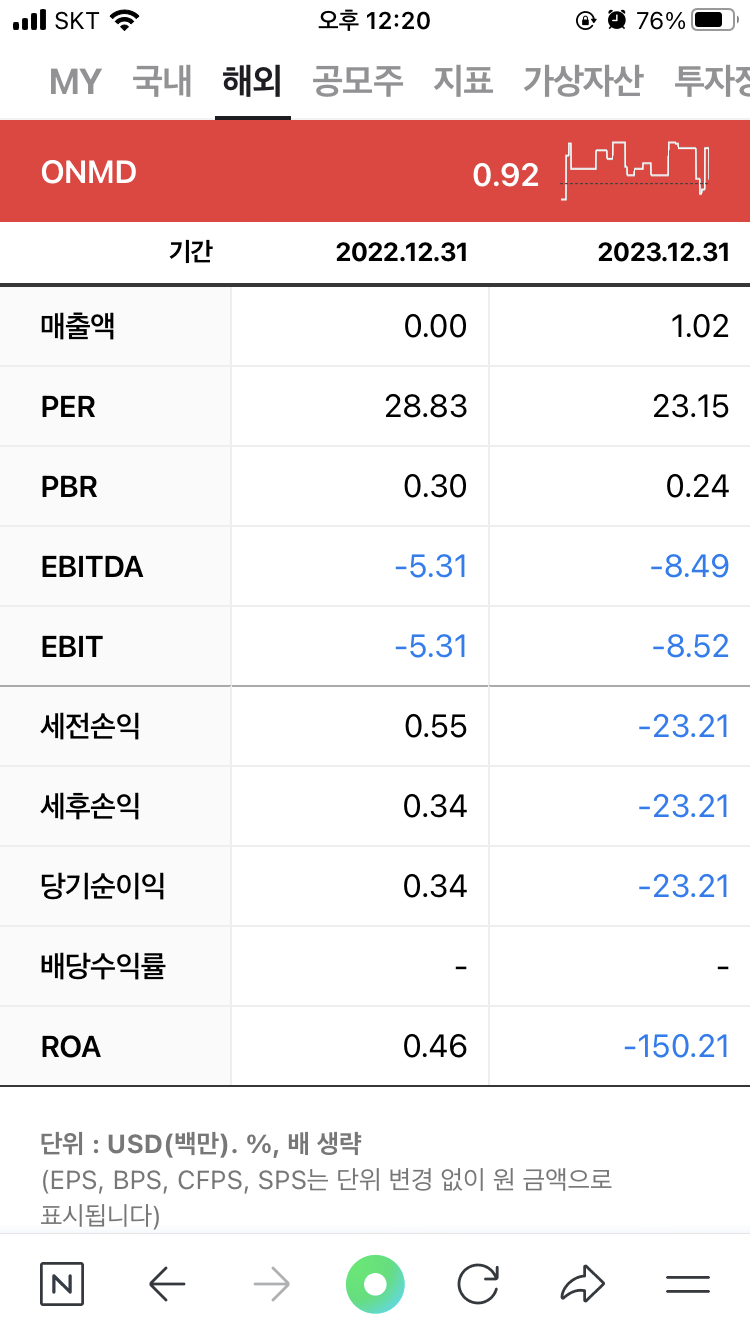Tap the share arrow icon
The width and height of the screenshot is (750, 1334).
(583, 1284)
